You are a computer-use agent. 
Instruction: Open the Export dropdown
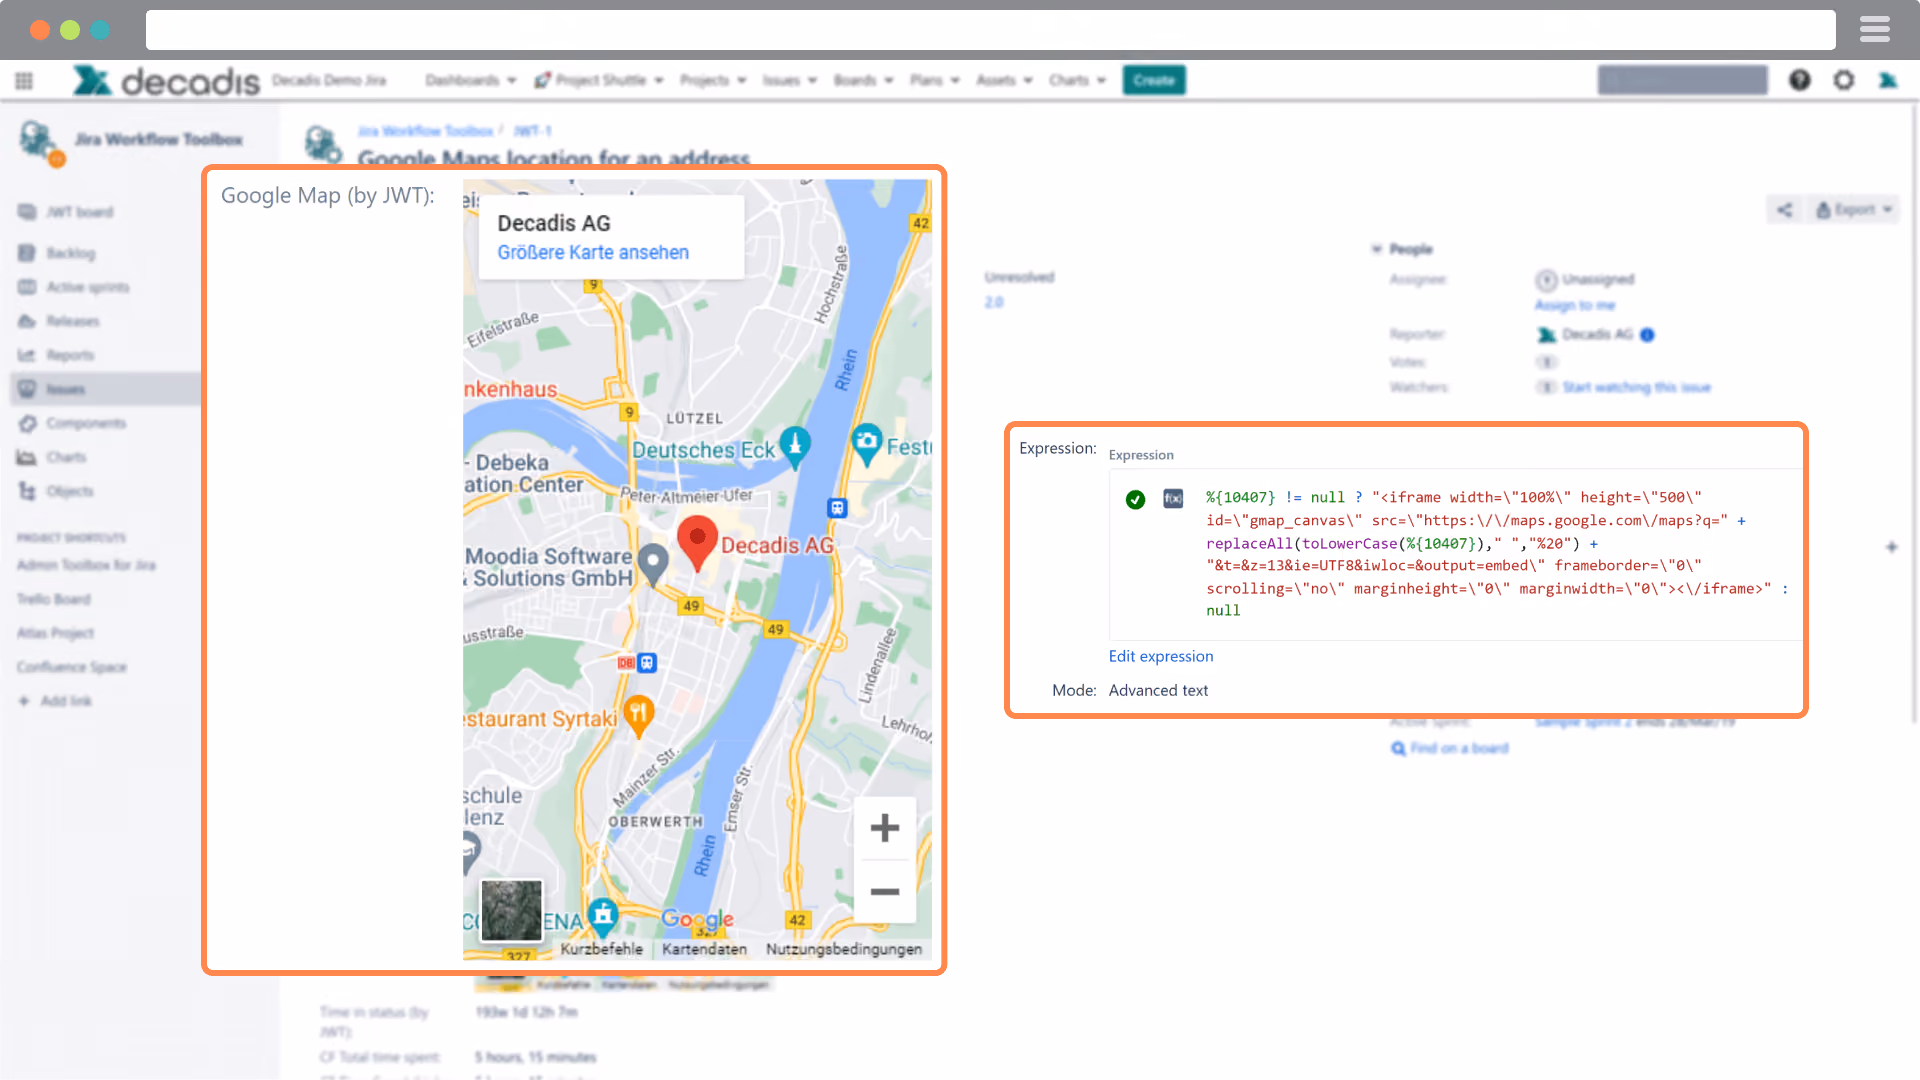1855,210
